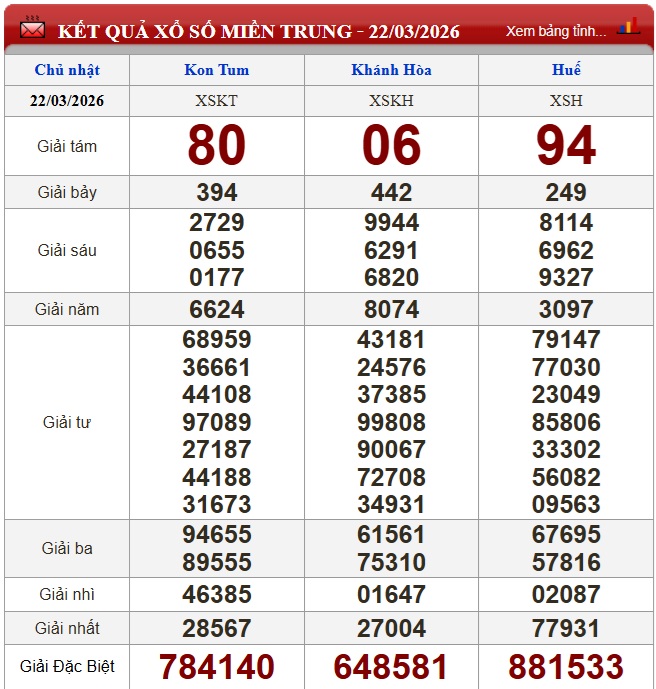Click Khánh Hòa special prize number 648581

(391, 667)
